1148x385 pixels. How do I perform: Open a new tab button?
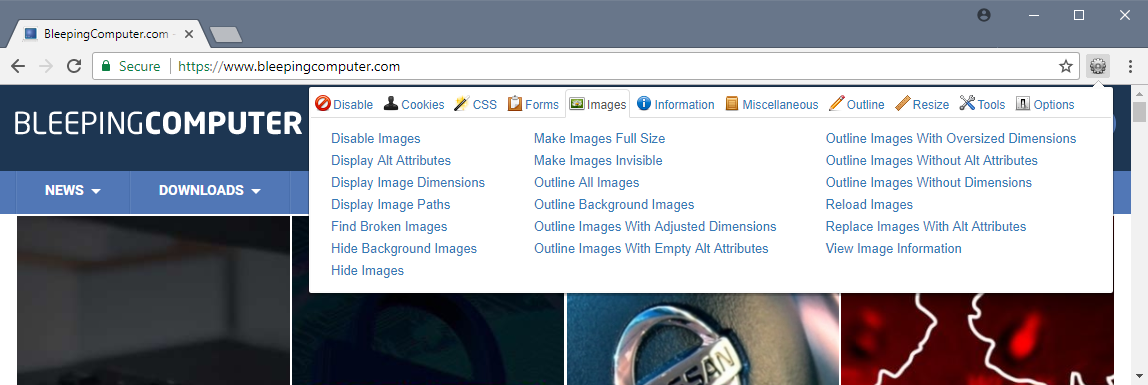coord(226,34)
